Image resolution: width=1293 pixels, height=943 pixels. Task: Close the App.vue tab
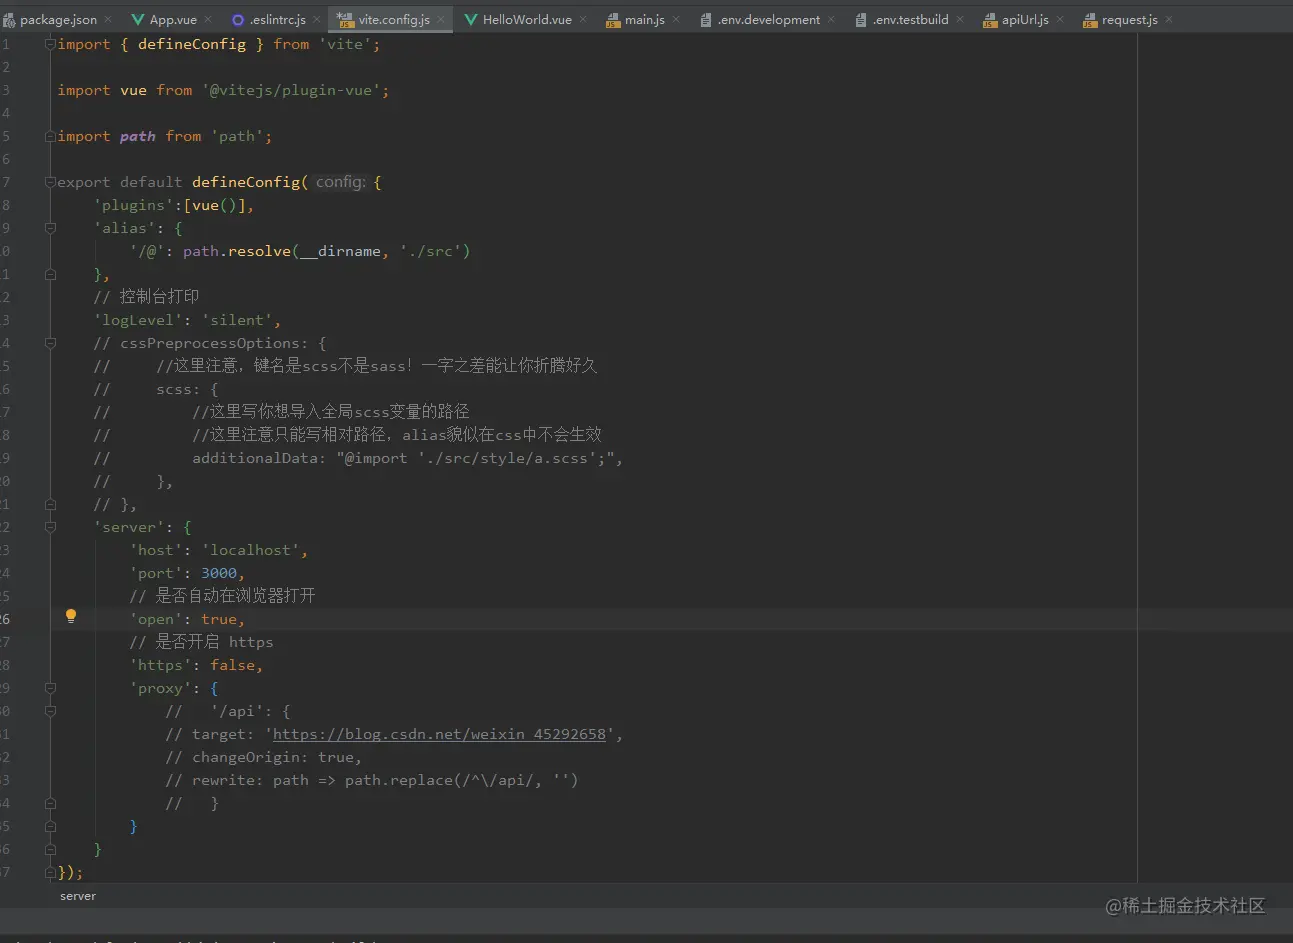(208, 19)
